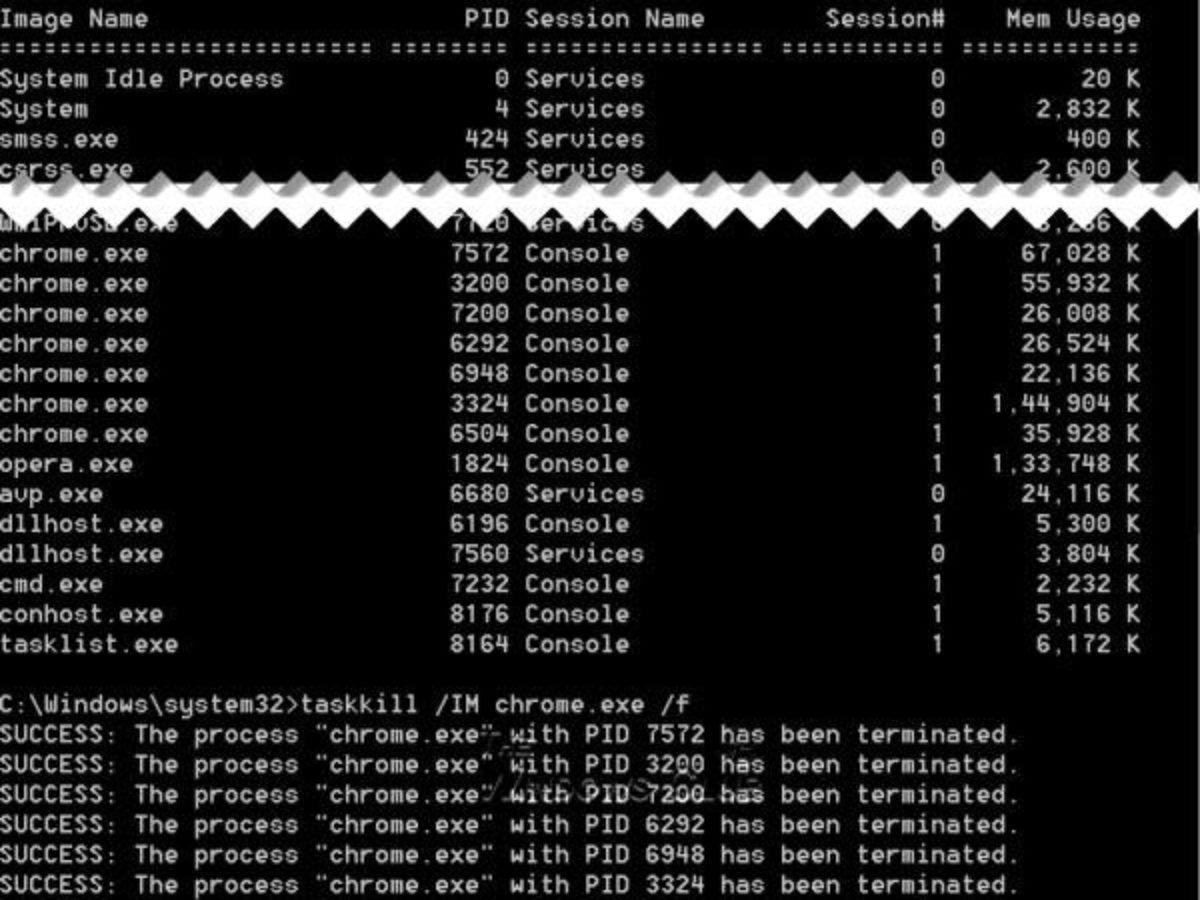
Task: Click the PID column header
Action: click(486, 19)
